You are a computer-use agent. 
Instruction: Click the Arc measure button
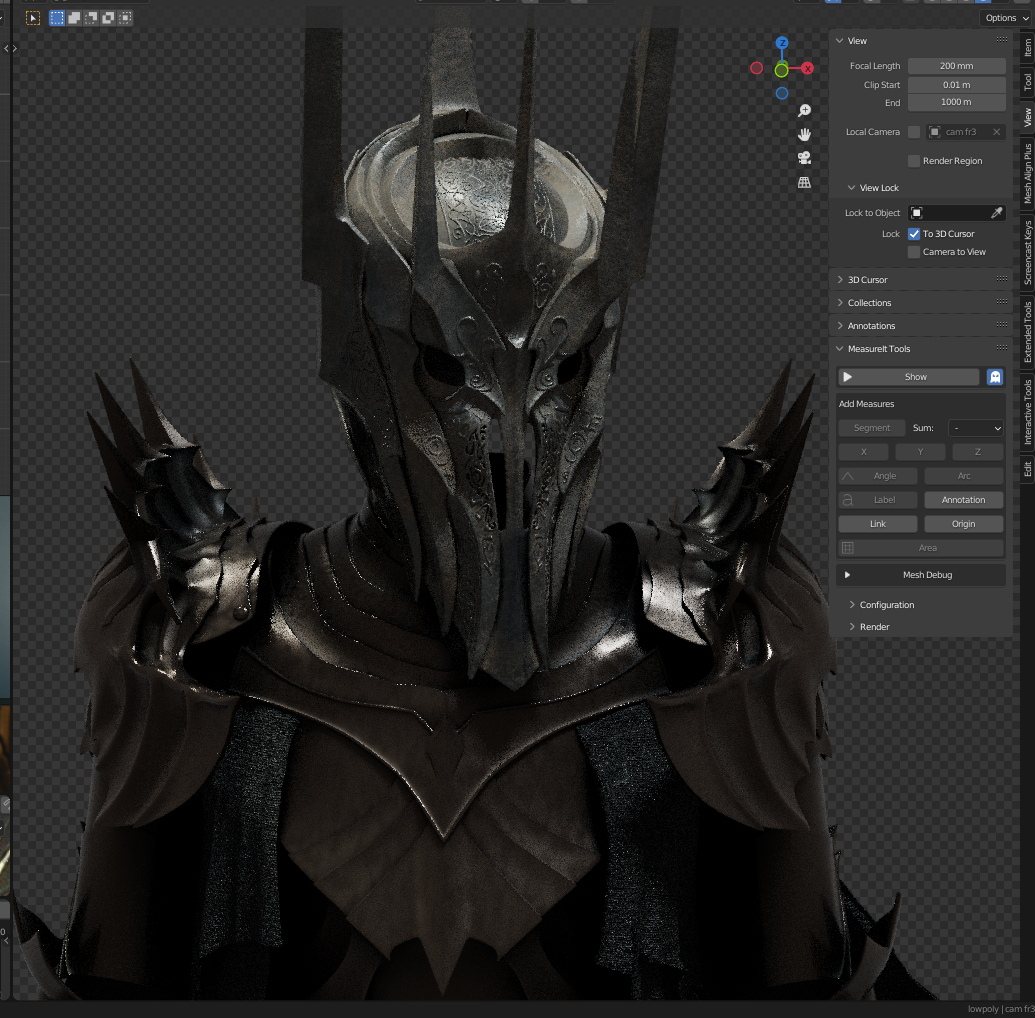[964, 476]
